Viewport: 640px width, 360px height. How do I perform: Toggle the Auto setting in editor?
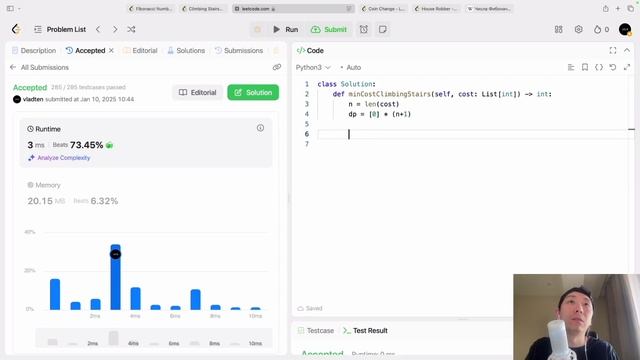point(351,67)
